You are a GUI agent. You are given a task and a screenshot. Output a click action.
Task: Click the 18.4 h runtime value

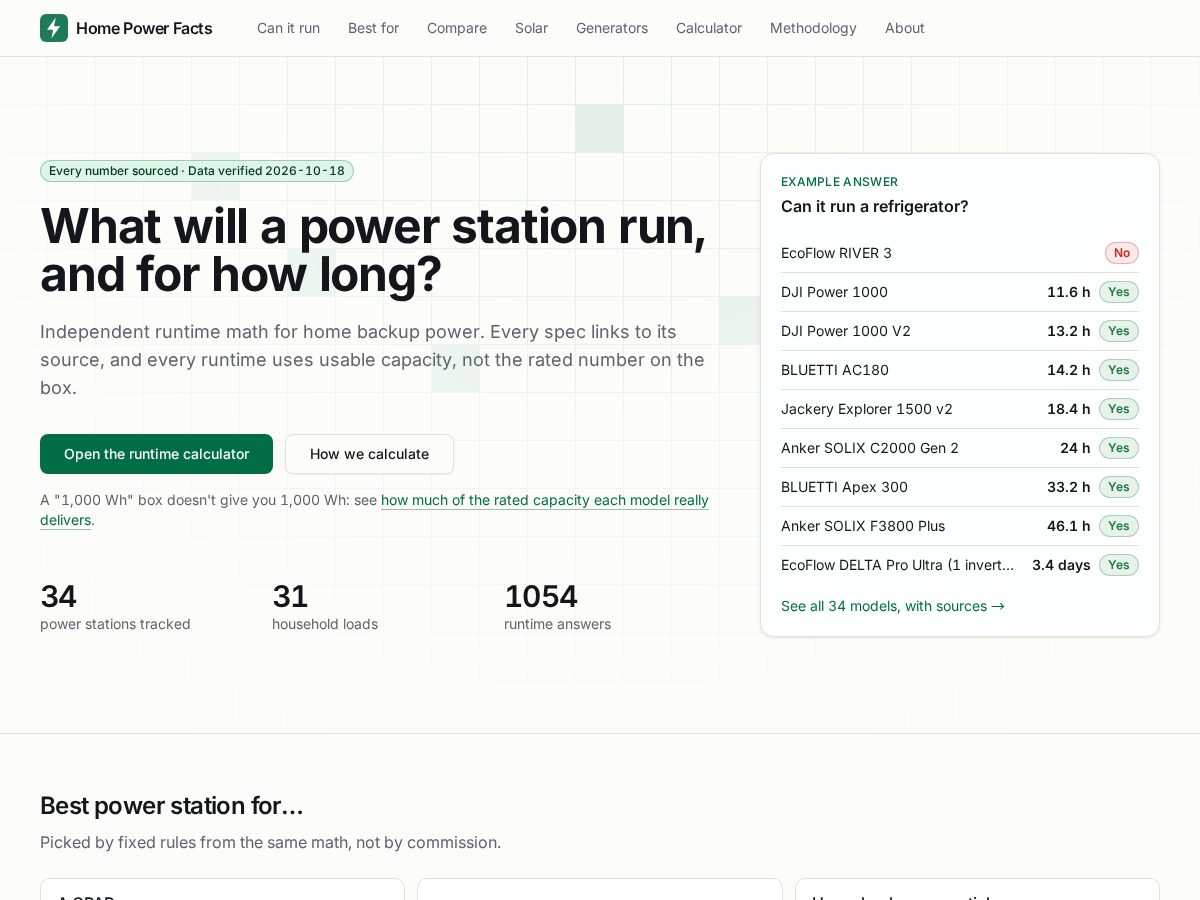1069,409
